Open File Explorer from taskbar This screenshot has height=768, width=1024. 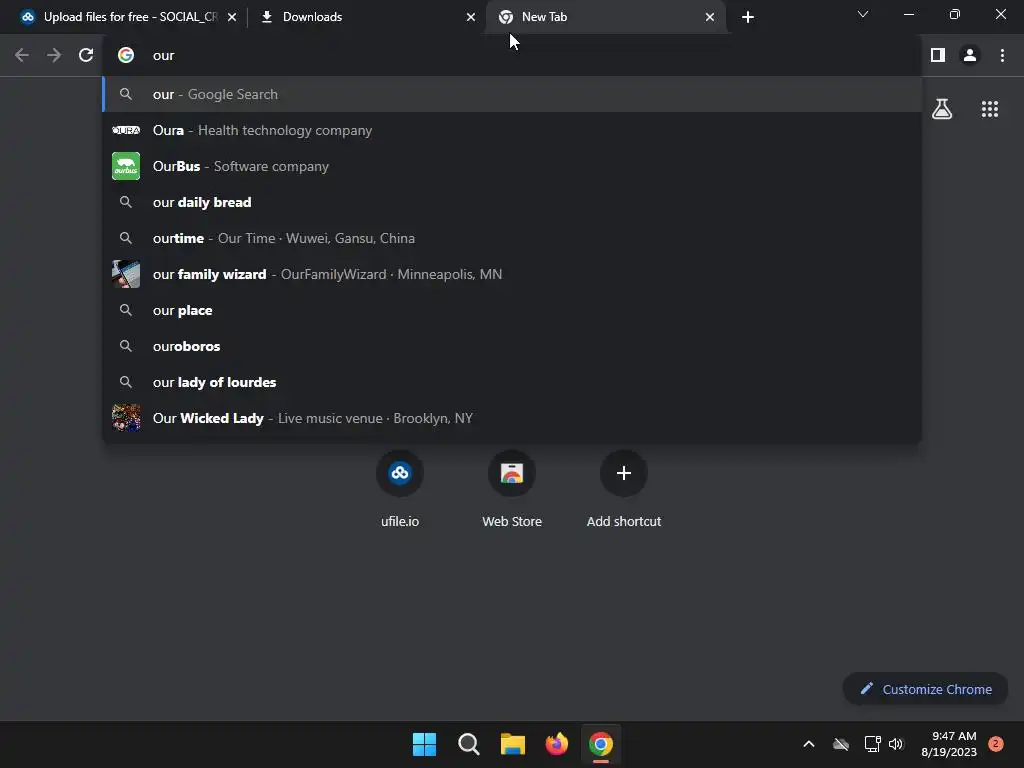(513, 744)
